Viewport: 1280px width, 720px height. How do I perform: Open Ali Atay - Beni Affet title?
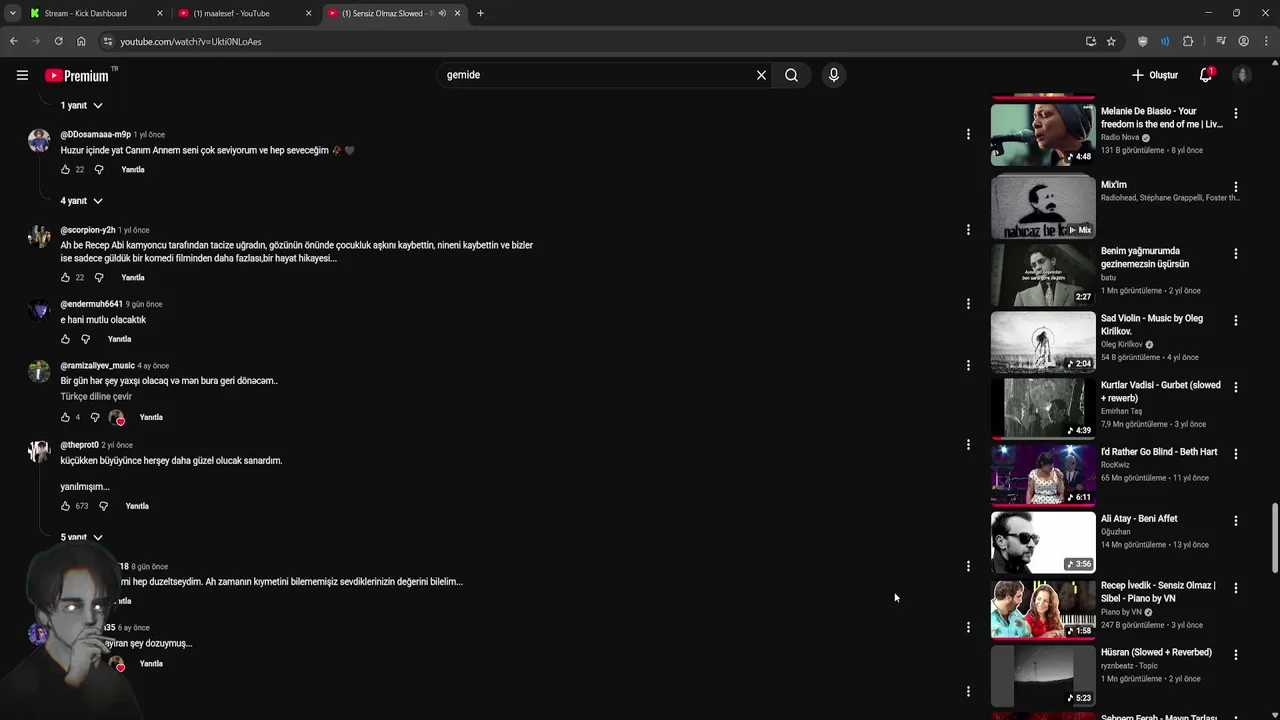coord(1139,519)
